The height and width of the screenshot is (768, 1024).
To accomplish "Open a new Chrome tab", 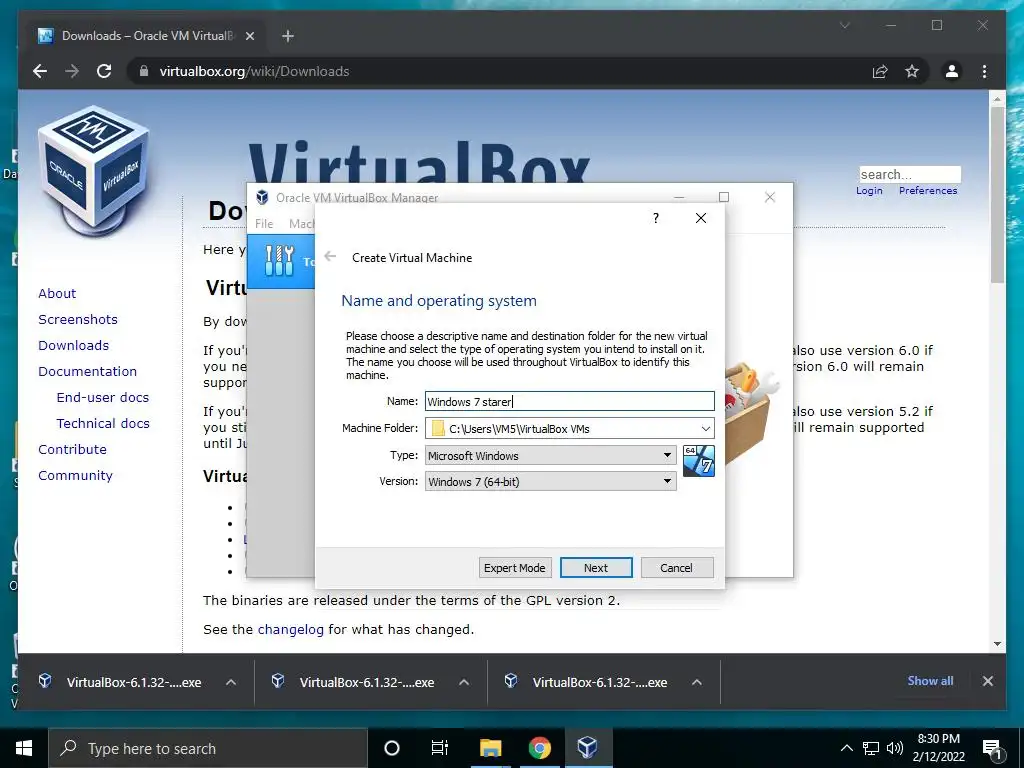I will click(287, 36).
